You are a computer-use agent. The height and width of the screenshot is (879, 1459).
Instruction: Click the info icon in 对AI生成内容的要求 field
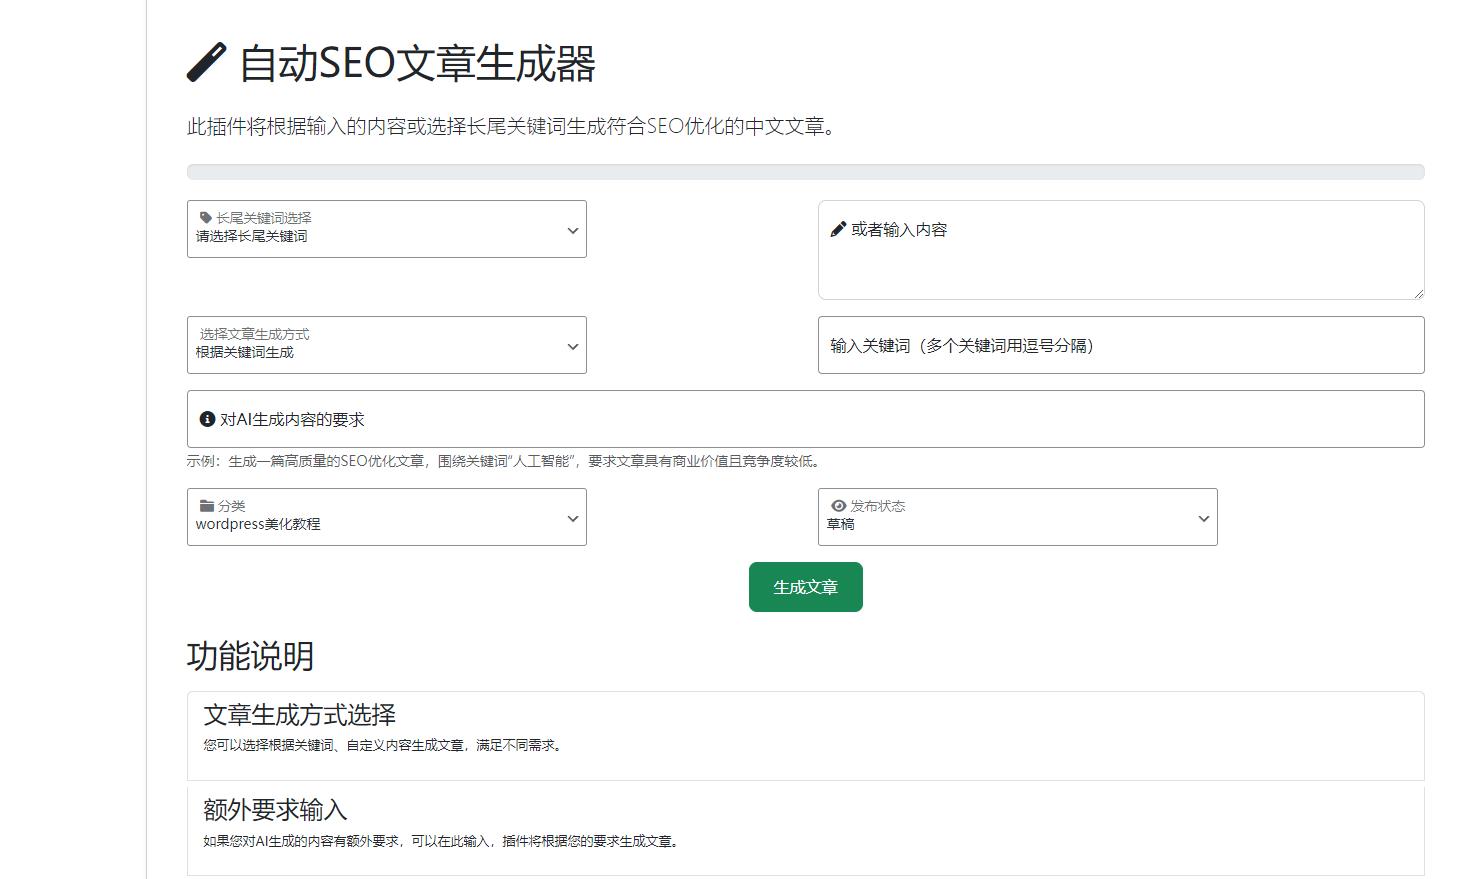pyautogui.click(x=207, y=418)
